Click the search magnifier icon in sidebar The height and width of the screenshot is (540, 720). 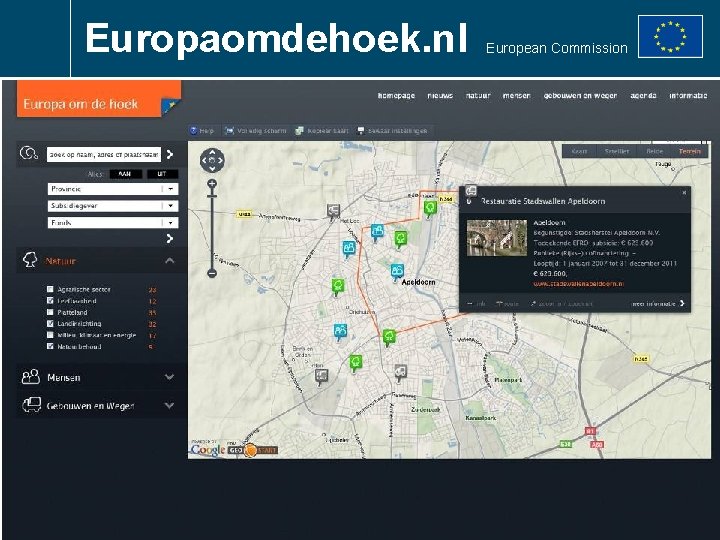click(29, 153)
